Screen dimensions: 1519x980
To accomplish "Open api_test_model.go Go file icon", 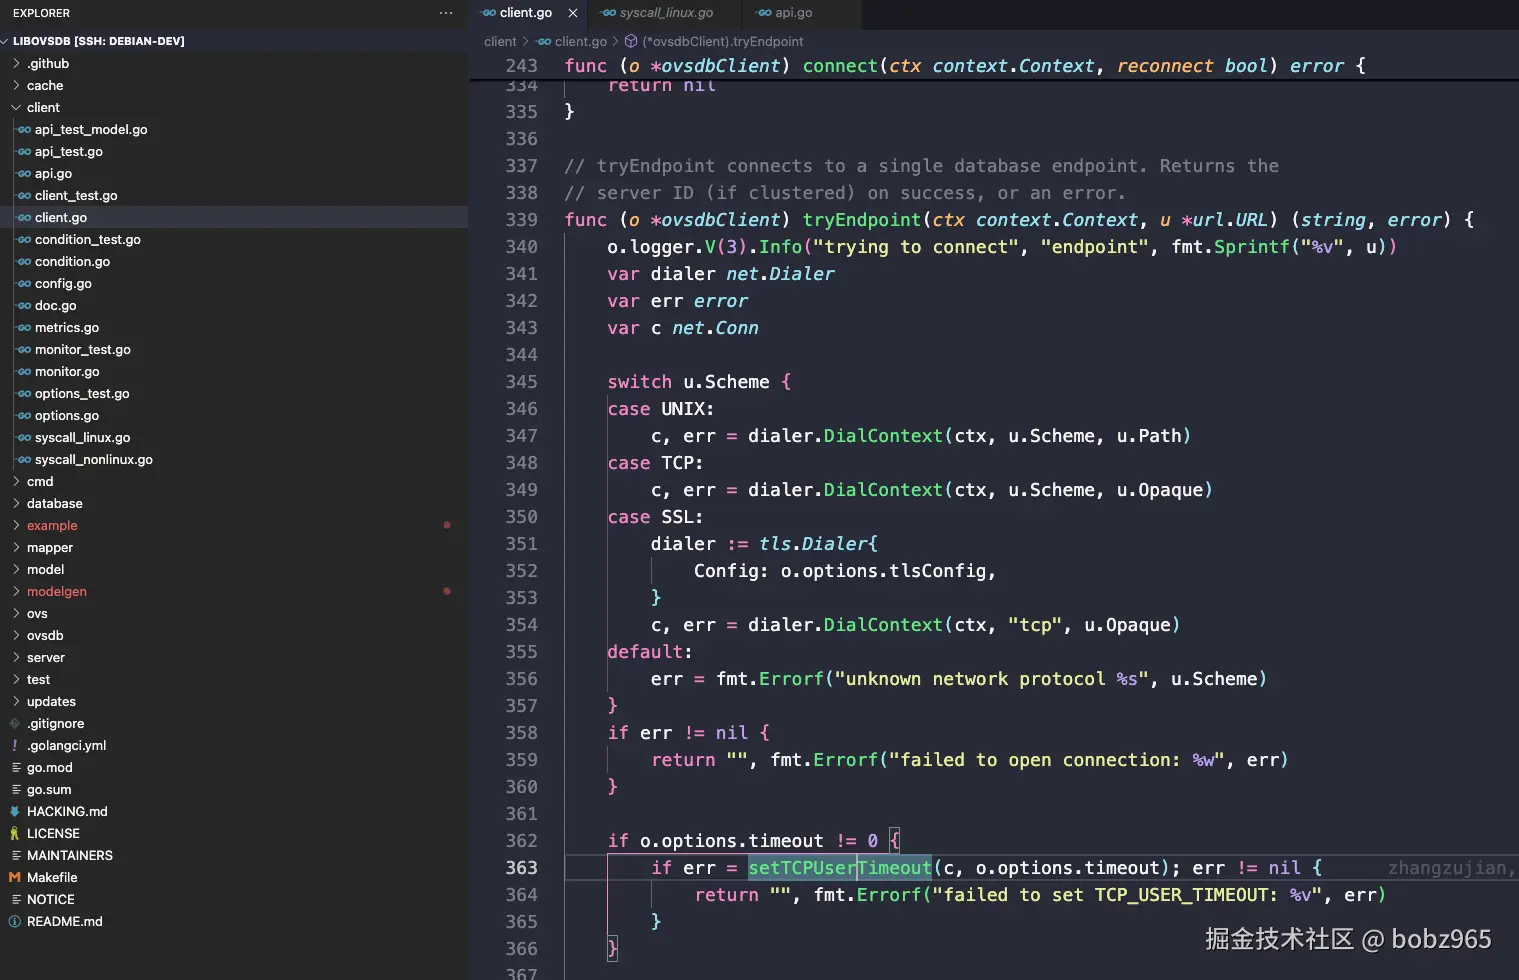I will 24,129.
